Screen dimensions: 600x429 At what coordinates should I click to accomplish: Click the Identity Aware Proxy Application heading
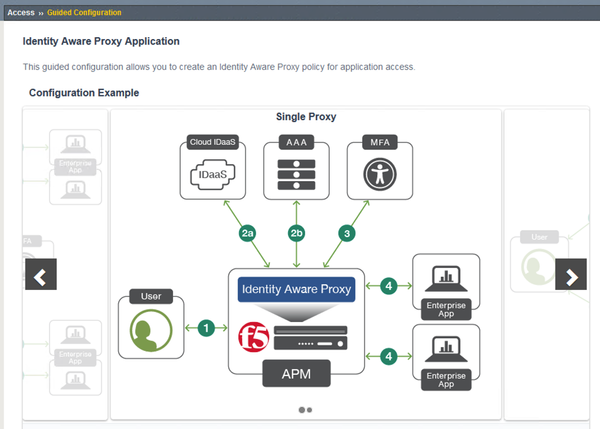click(x=101, y=41)
